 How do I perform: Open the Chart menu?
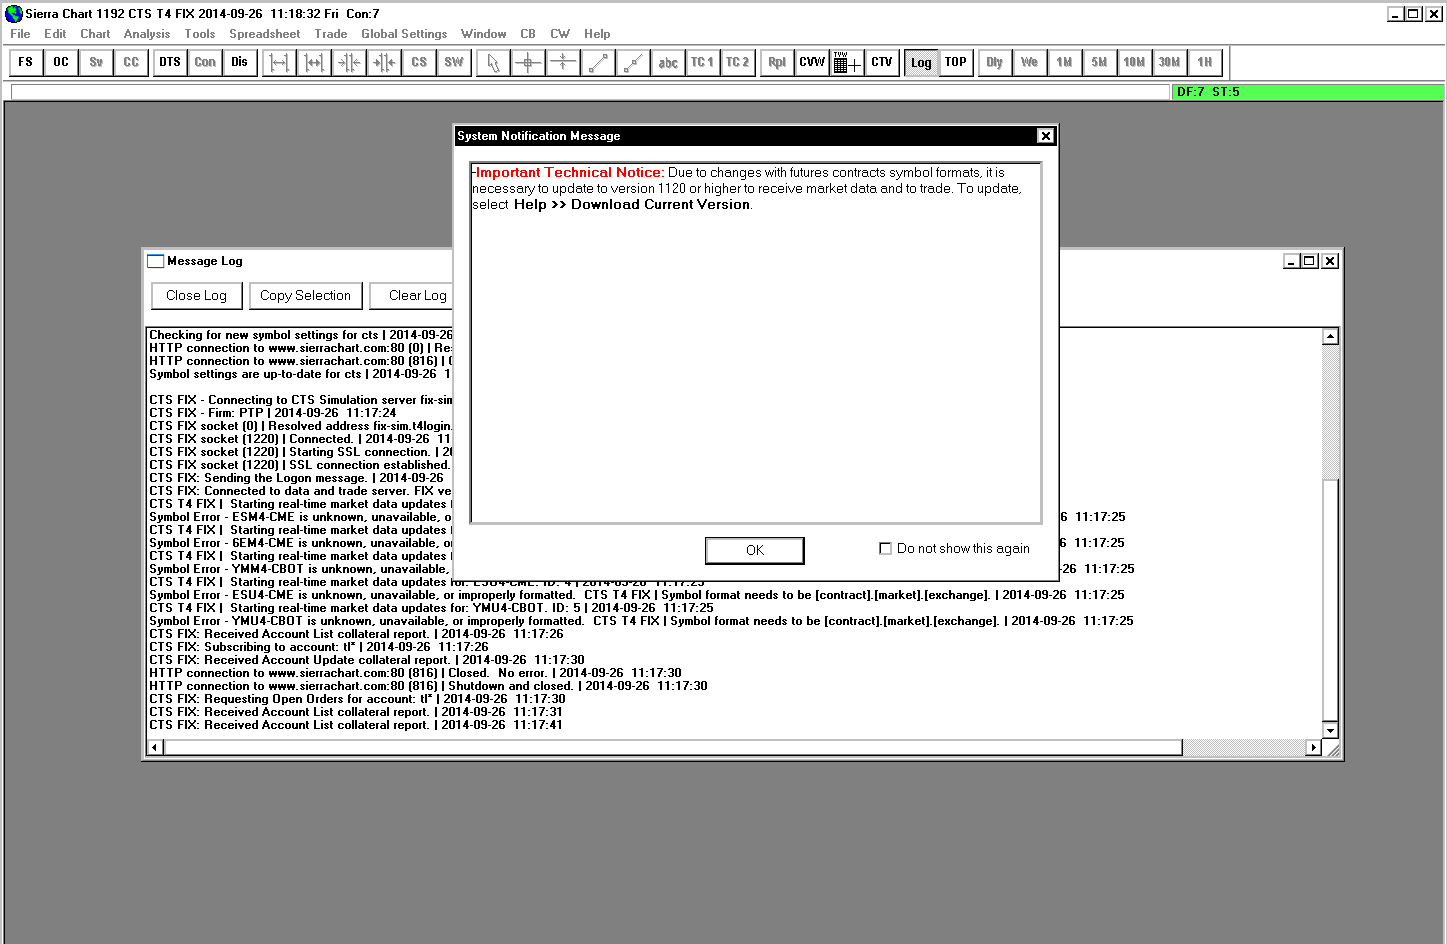95,34
